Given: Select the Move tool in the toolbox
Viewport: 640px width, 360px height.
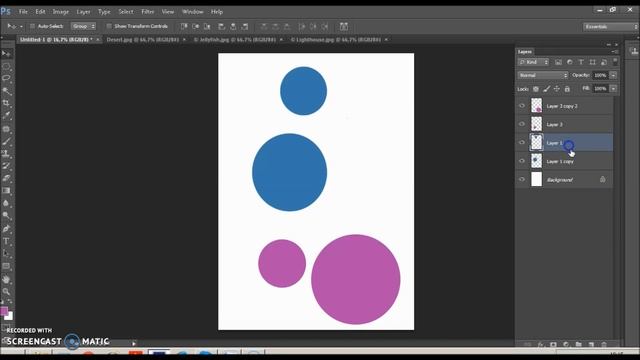Looking at the screenshot, I should [x=6, y=53].
